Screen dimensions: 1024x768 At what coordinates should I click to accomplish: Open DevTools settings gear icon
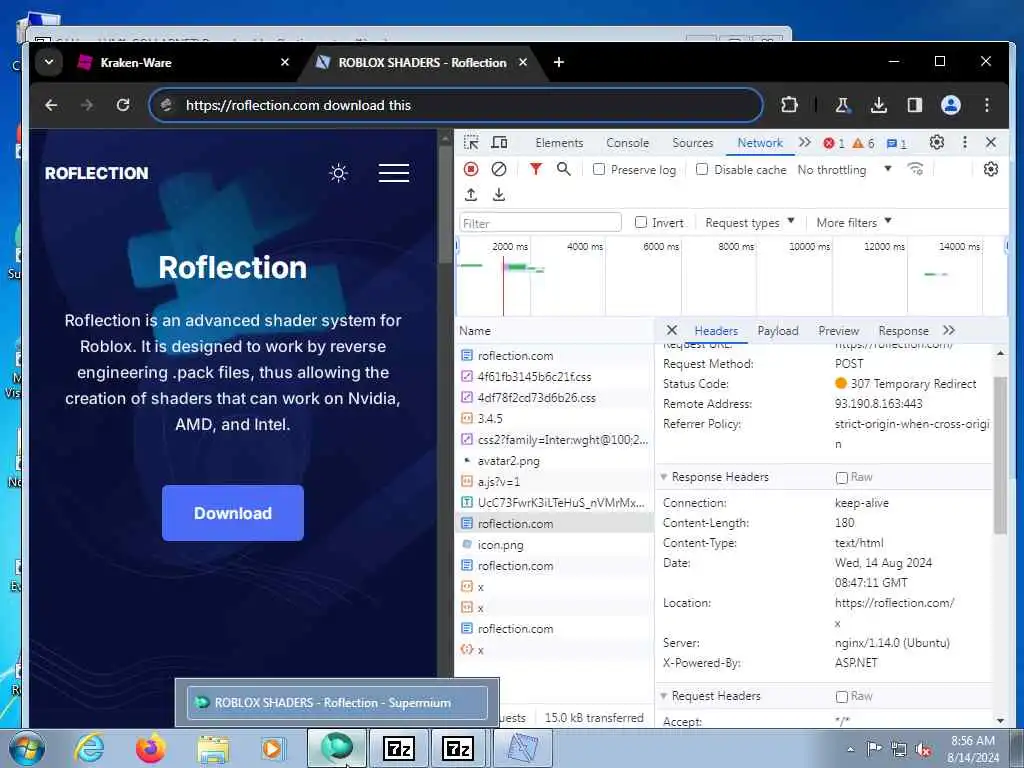tap(936, 142)
